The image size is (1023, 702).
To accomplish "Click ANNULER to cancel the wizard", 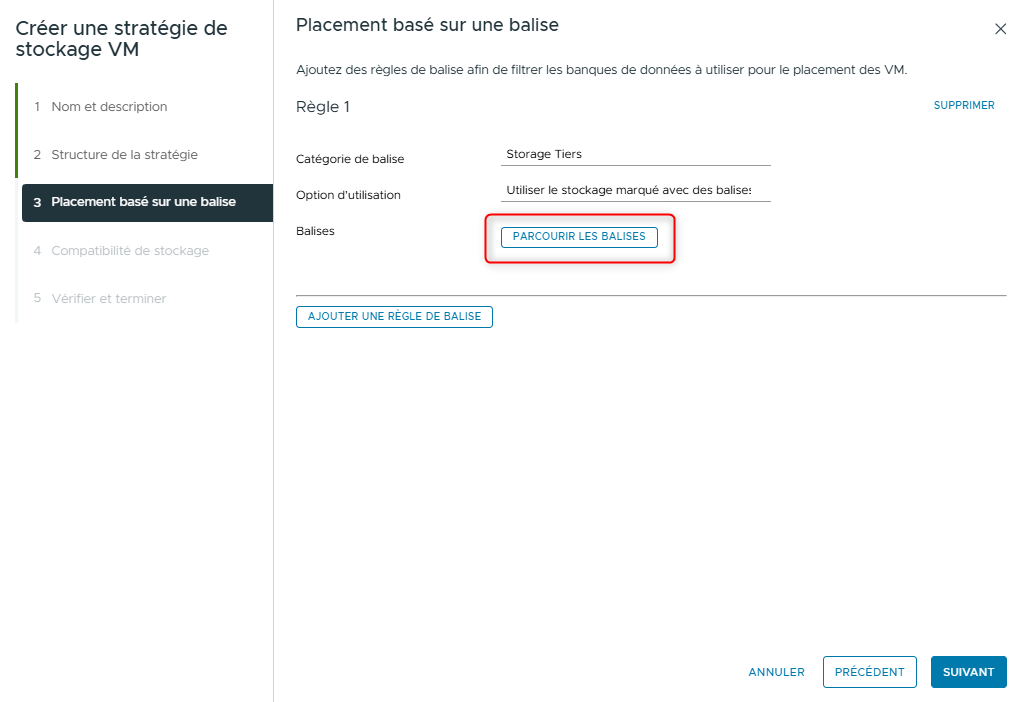I will pos(776,672).
